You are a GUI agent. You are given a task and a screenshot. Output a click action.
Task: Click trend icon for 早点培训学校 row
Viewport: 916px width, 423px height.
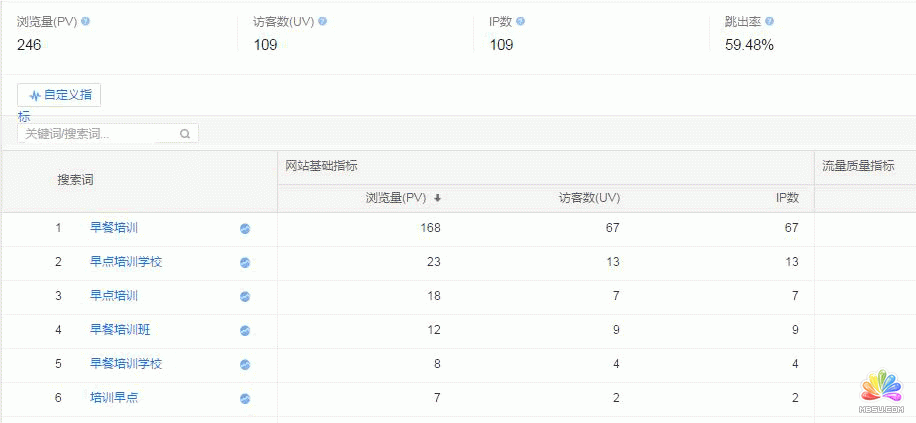(x=245, y=263)
